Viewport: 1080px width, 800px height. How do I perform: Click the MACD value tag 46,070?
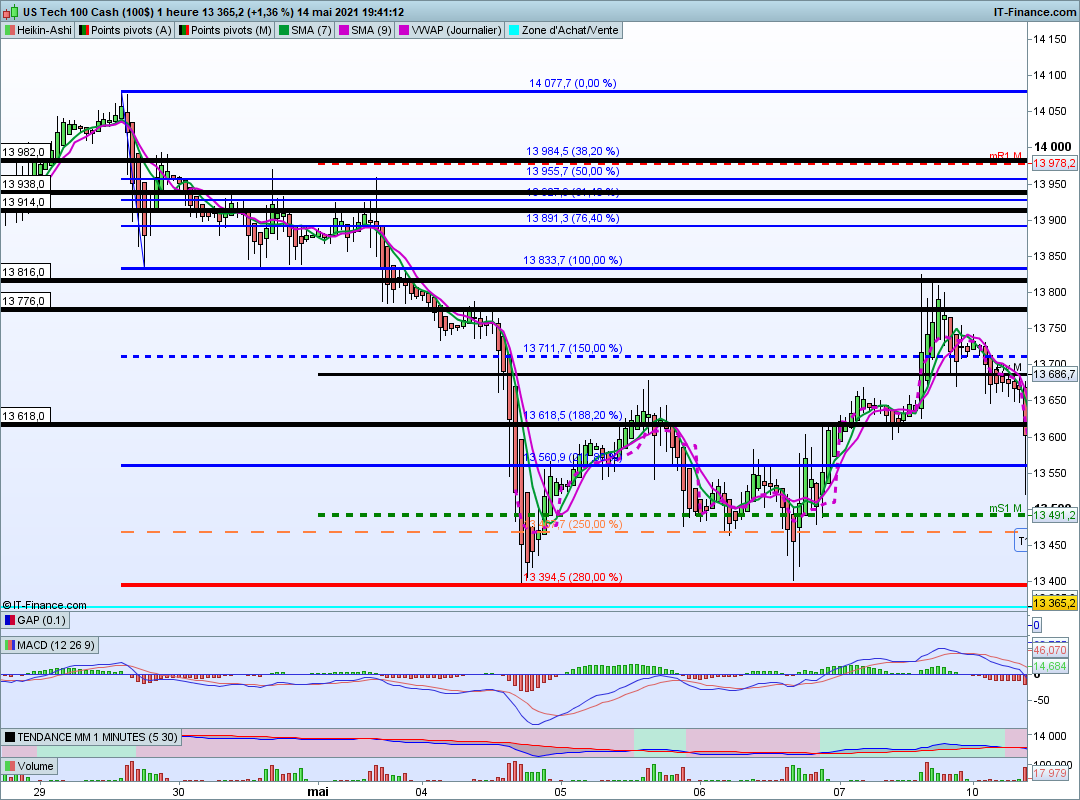1050,650
